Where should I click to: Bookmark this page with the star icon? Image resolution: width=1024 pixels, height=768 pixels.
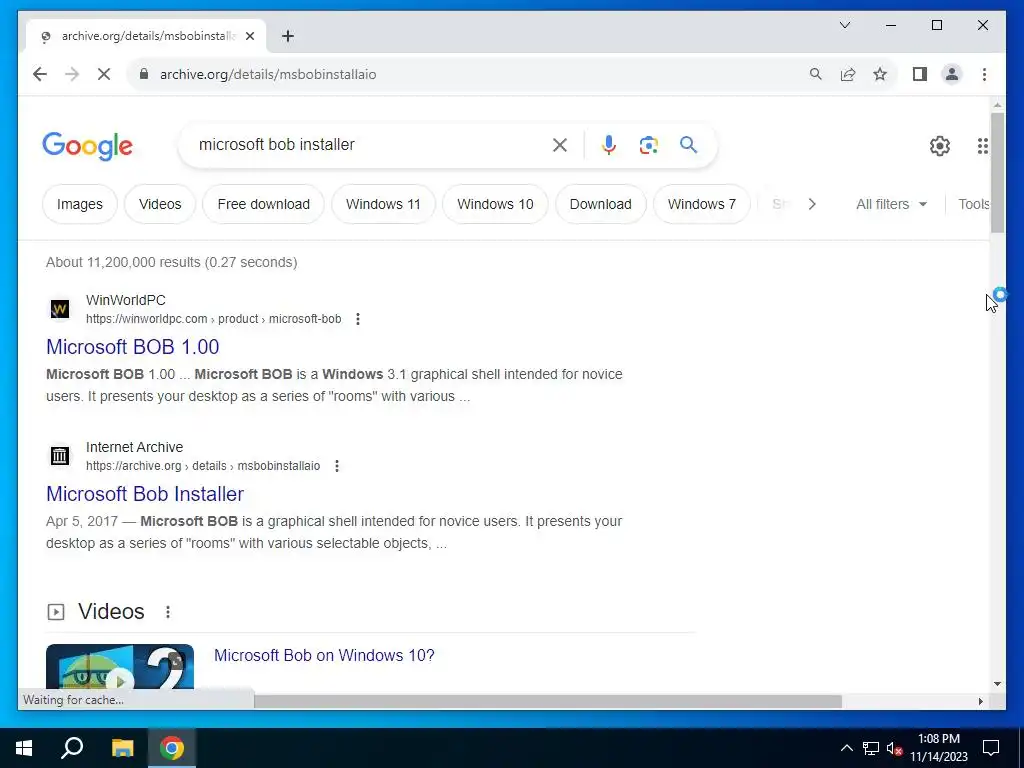[880, 74]
